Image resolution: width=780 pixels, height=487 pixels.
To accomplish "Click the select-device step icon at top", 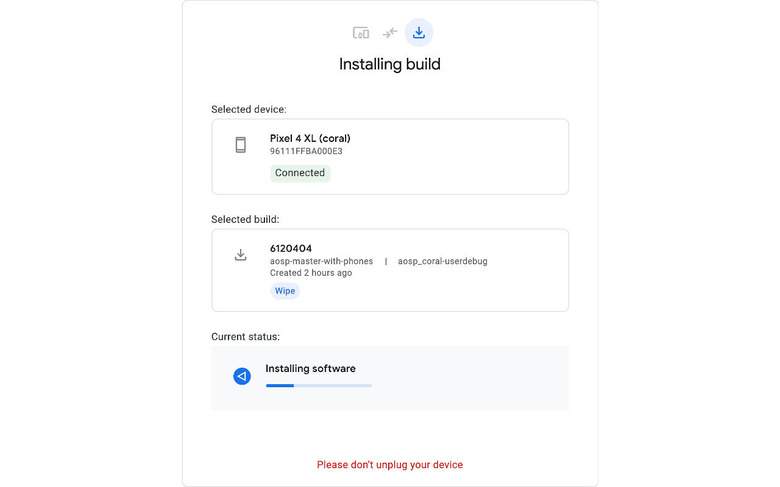I will [361, 33].
